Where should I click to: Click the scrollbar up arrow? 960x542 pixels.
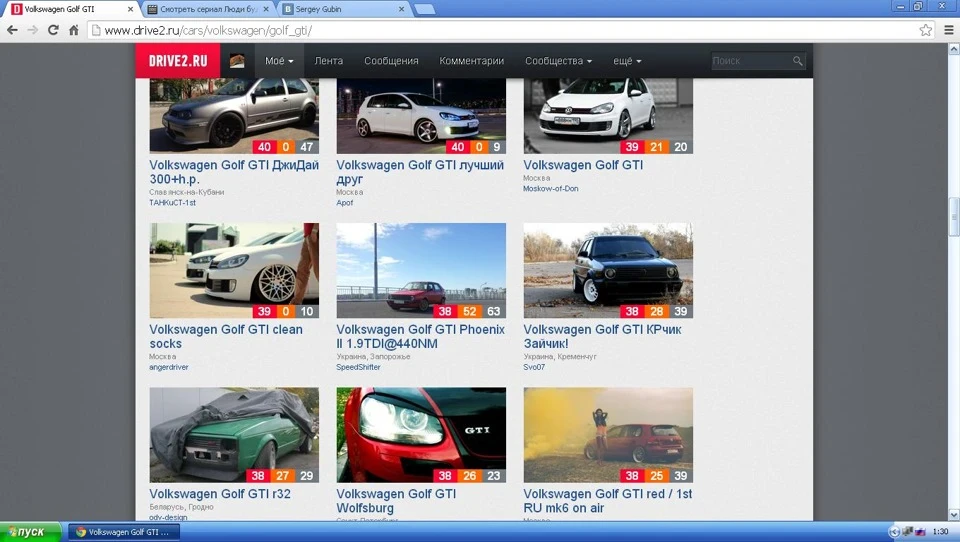pyautogui.click(x=953, y=50)
